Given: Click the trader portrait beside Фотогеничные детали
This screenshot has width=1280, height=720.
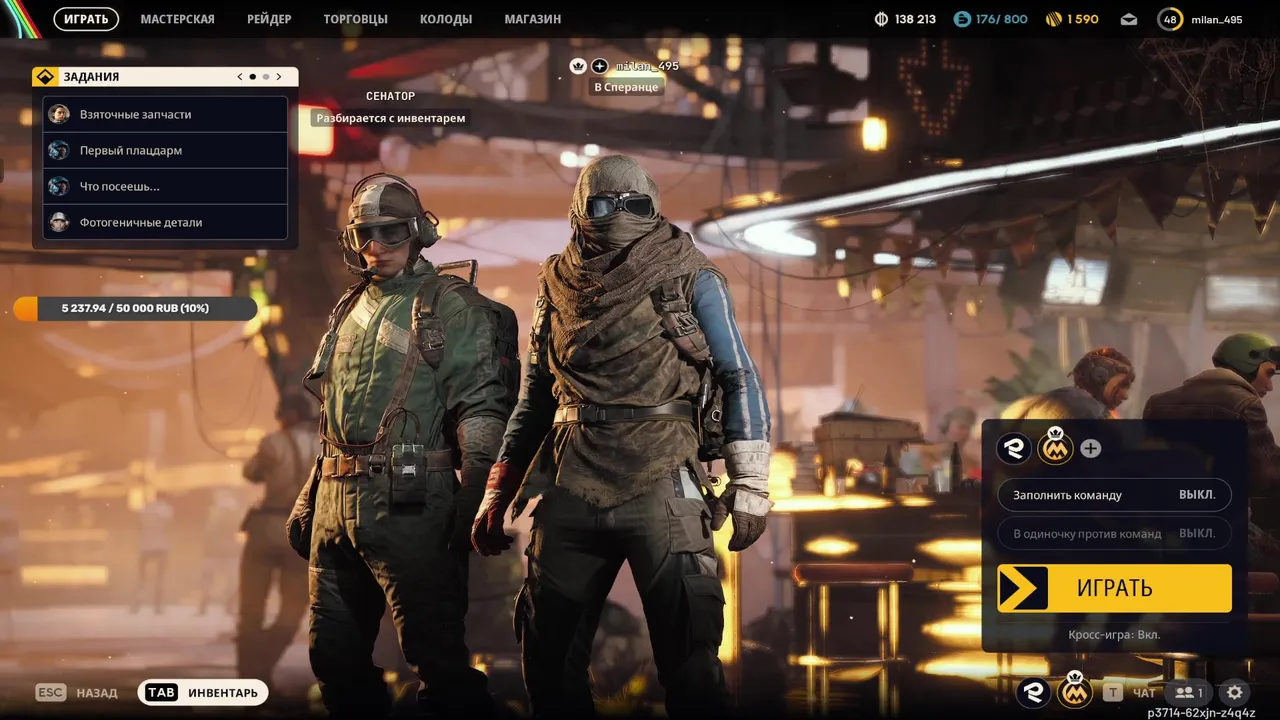Looking at the screenshot, I should pos(59,222).
